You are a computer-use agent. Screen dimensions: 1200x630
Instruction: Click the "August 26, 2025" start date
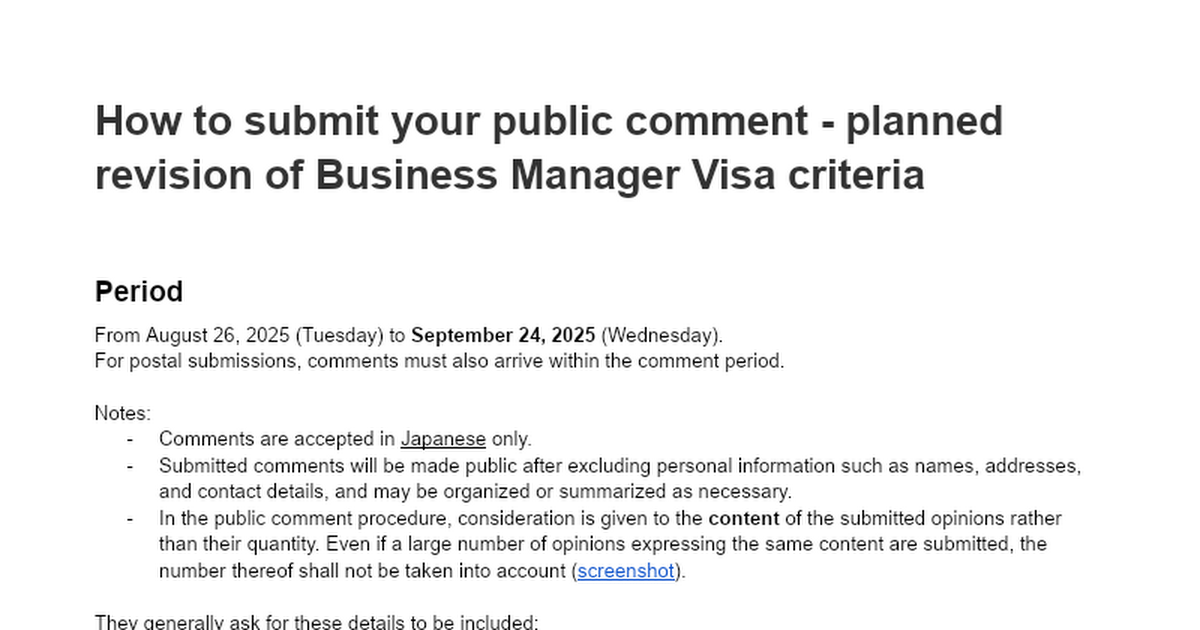tap(218, 335)
